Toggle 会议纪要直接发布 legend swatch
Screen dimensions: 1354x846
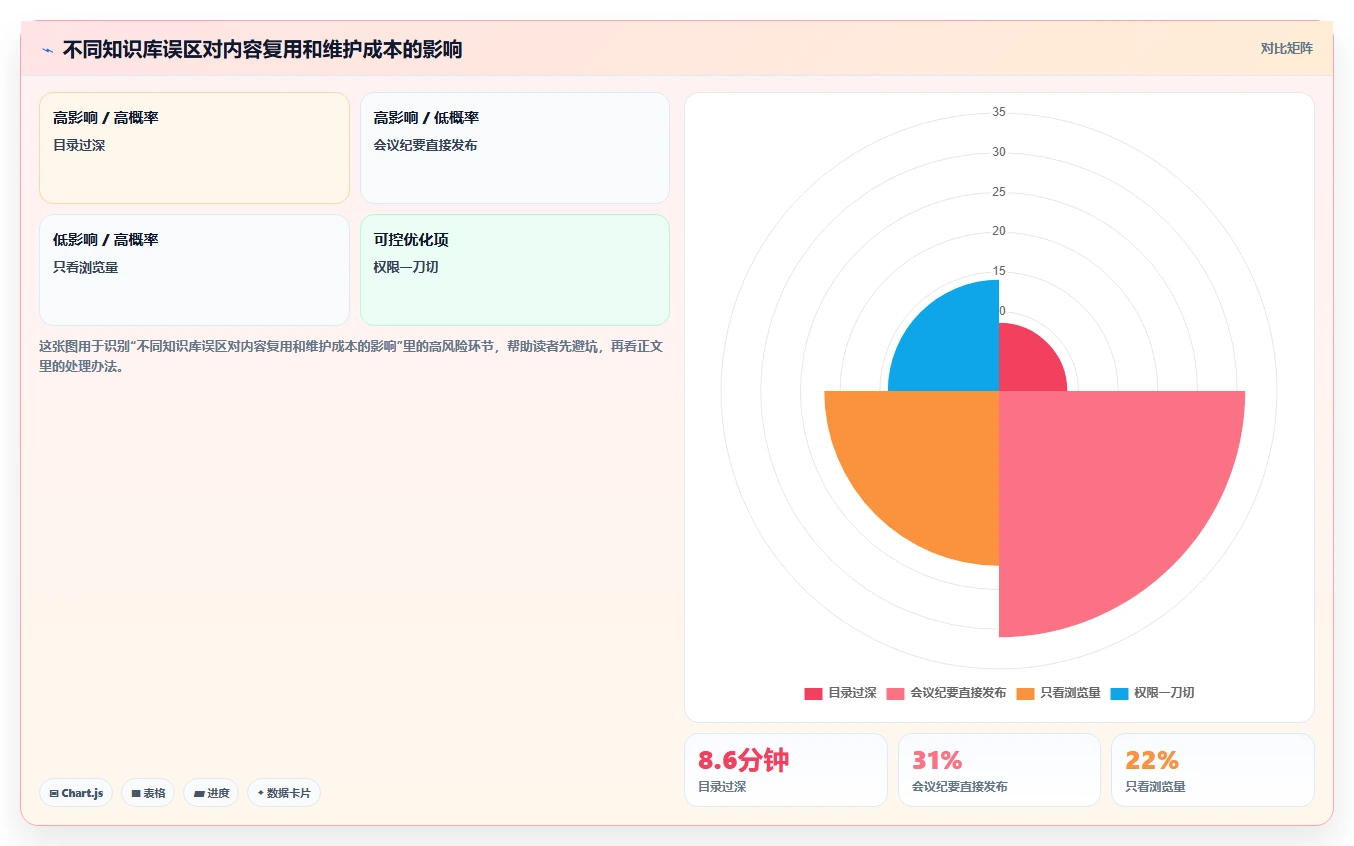[x=895, y=693]
